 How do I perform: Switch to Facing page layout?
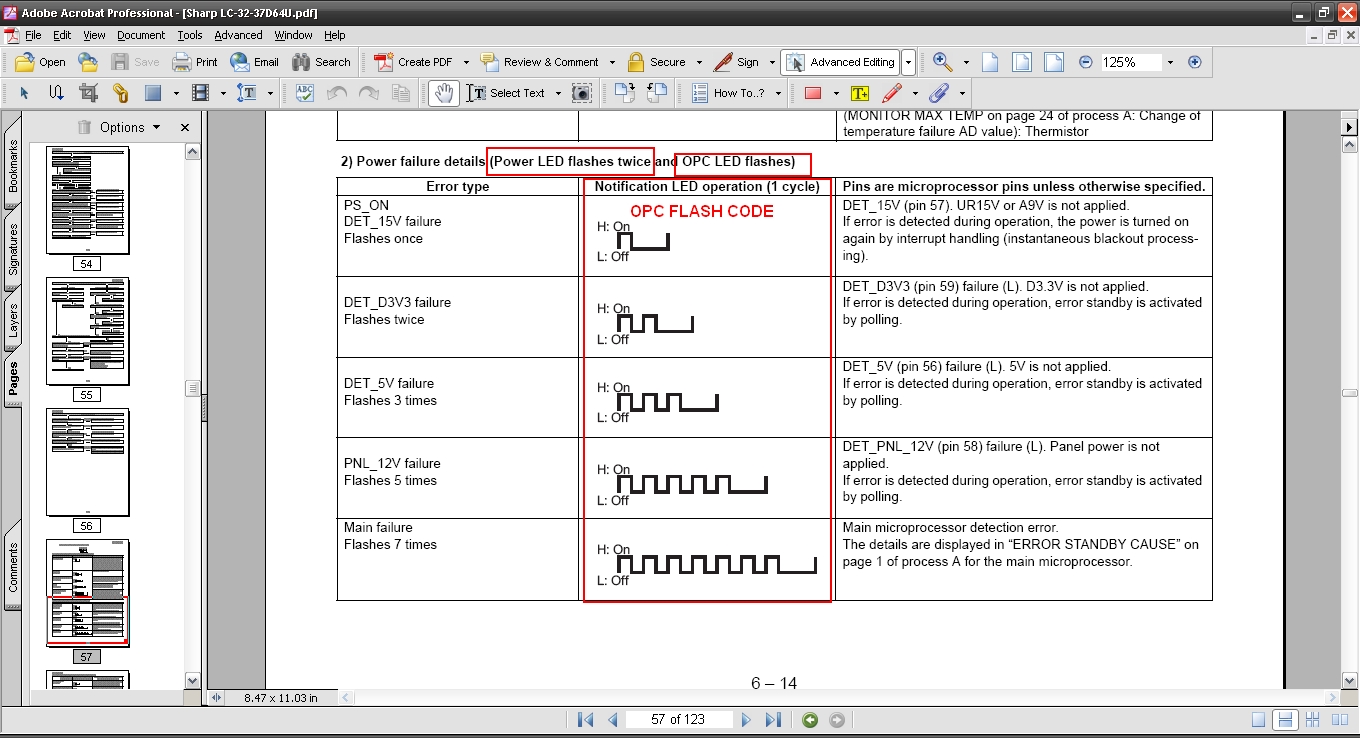(x=1338, y=720)
